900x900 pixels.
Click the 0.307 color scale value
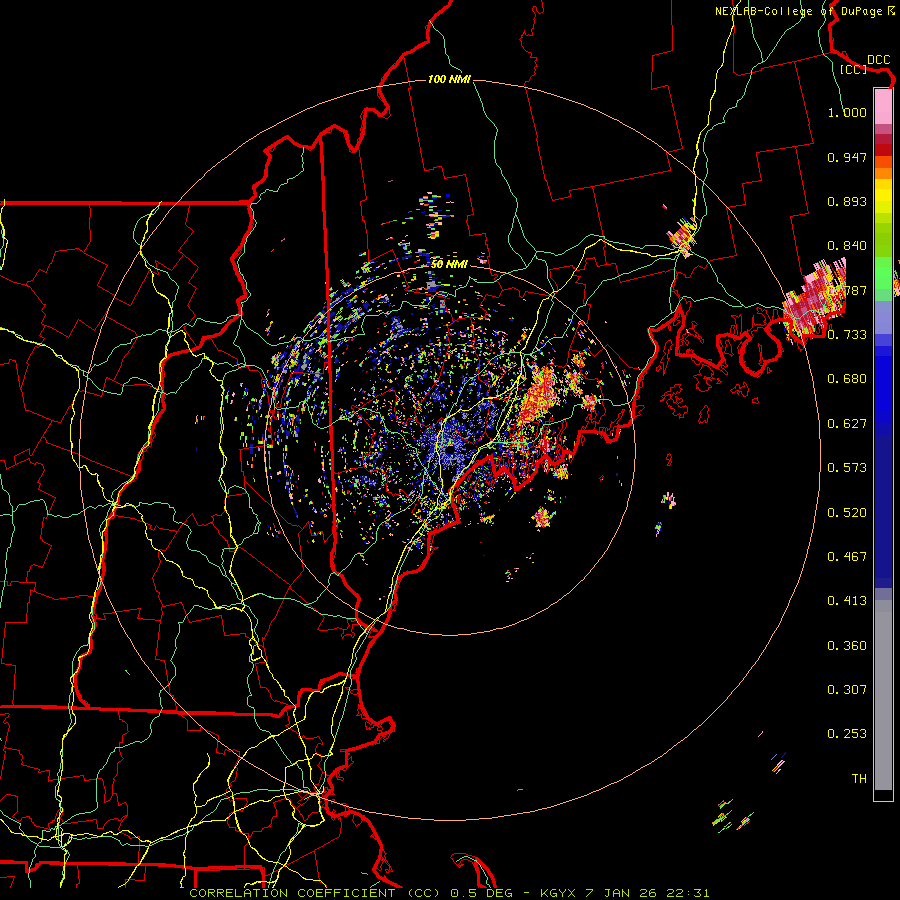[x=847, y=690]
